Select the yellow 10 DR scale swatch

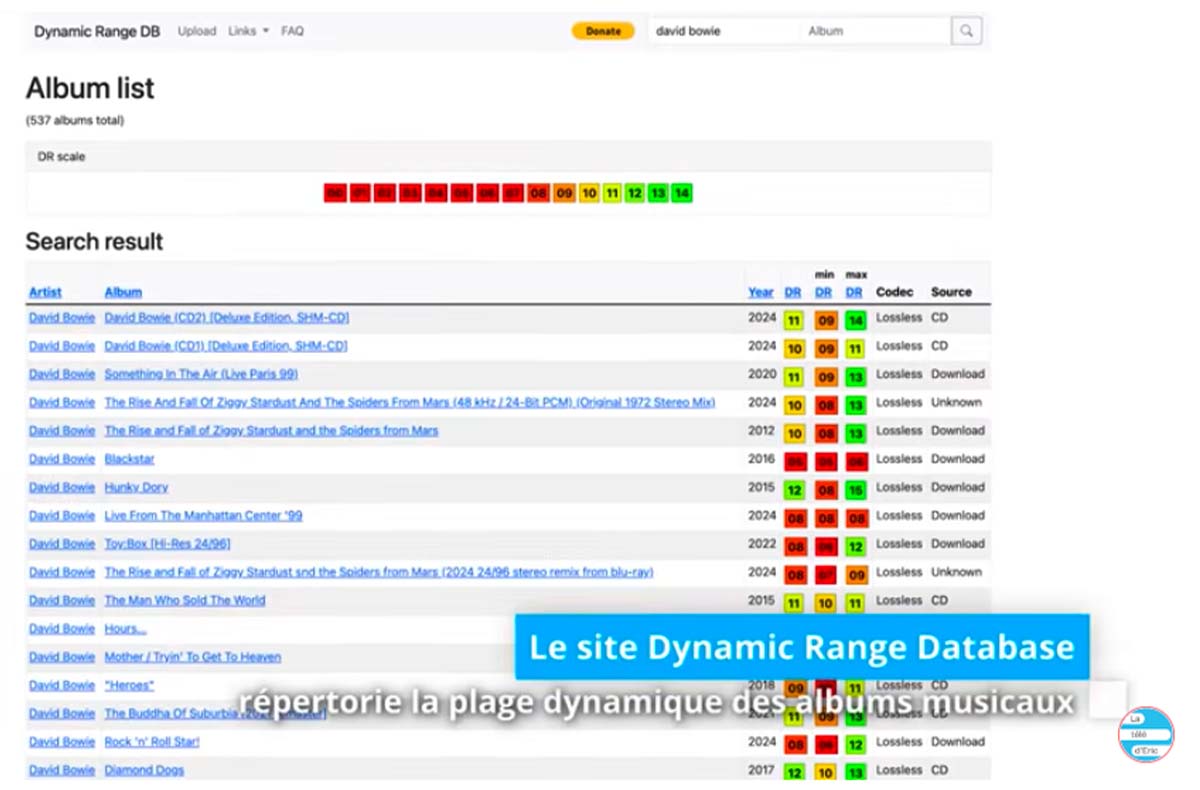click(x=589, y=193)
